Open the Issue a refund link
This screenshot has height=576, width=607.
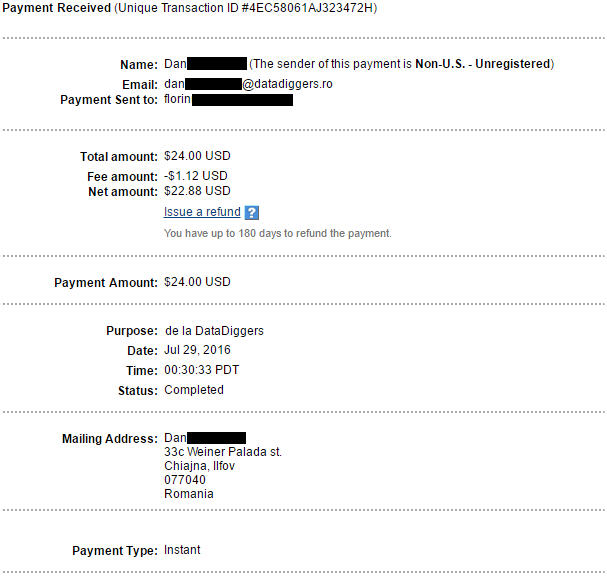[x=202, y=212]
